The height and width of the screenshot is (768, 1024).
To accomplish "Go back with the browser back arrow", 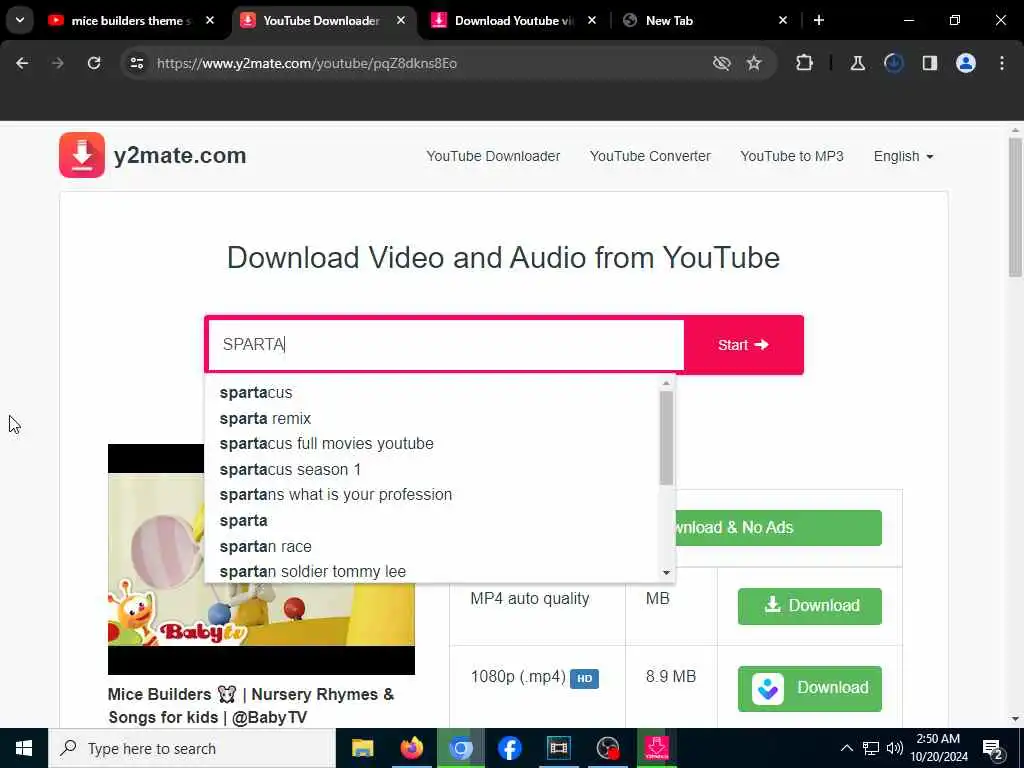I will pyautogui.click(x=22, y=63).
